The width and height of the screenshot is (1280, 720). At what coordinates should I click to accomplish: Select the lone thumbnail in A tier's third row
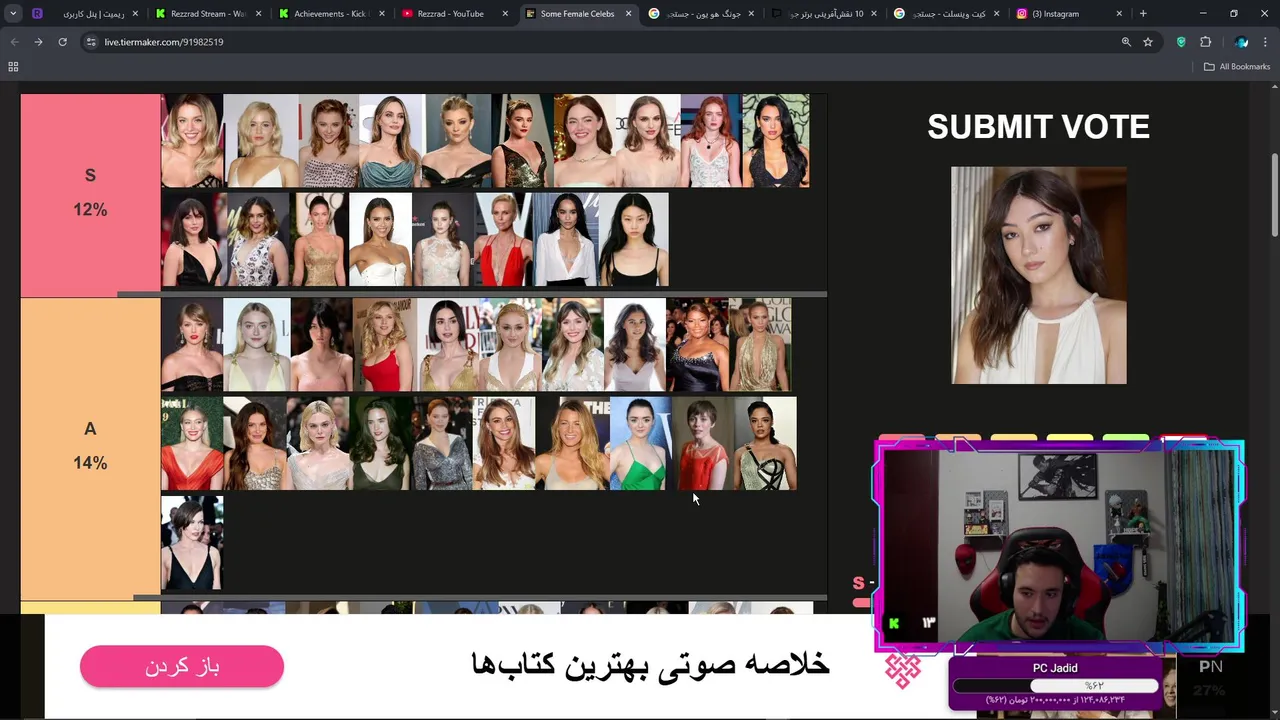[x=192, y=542]
